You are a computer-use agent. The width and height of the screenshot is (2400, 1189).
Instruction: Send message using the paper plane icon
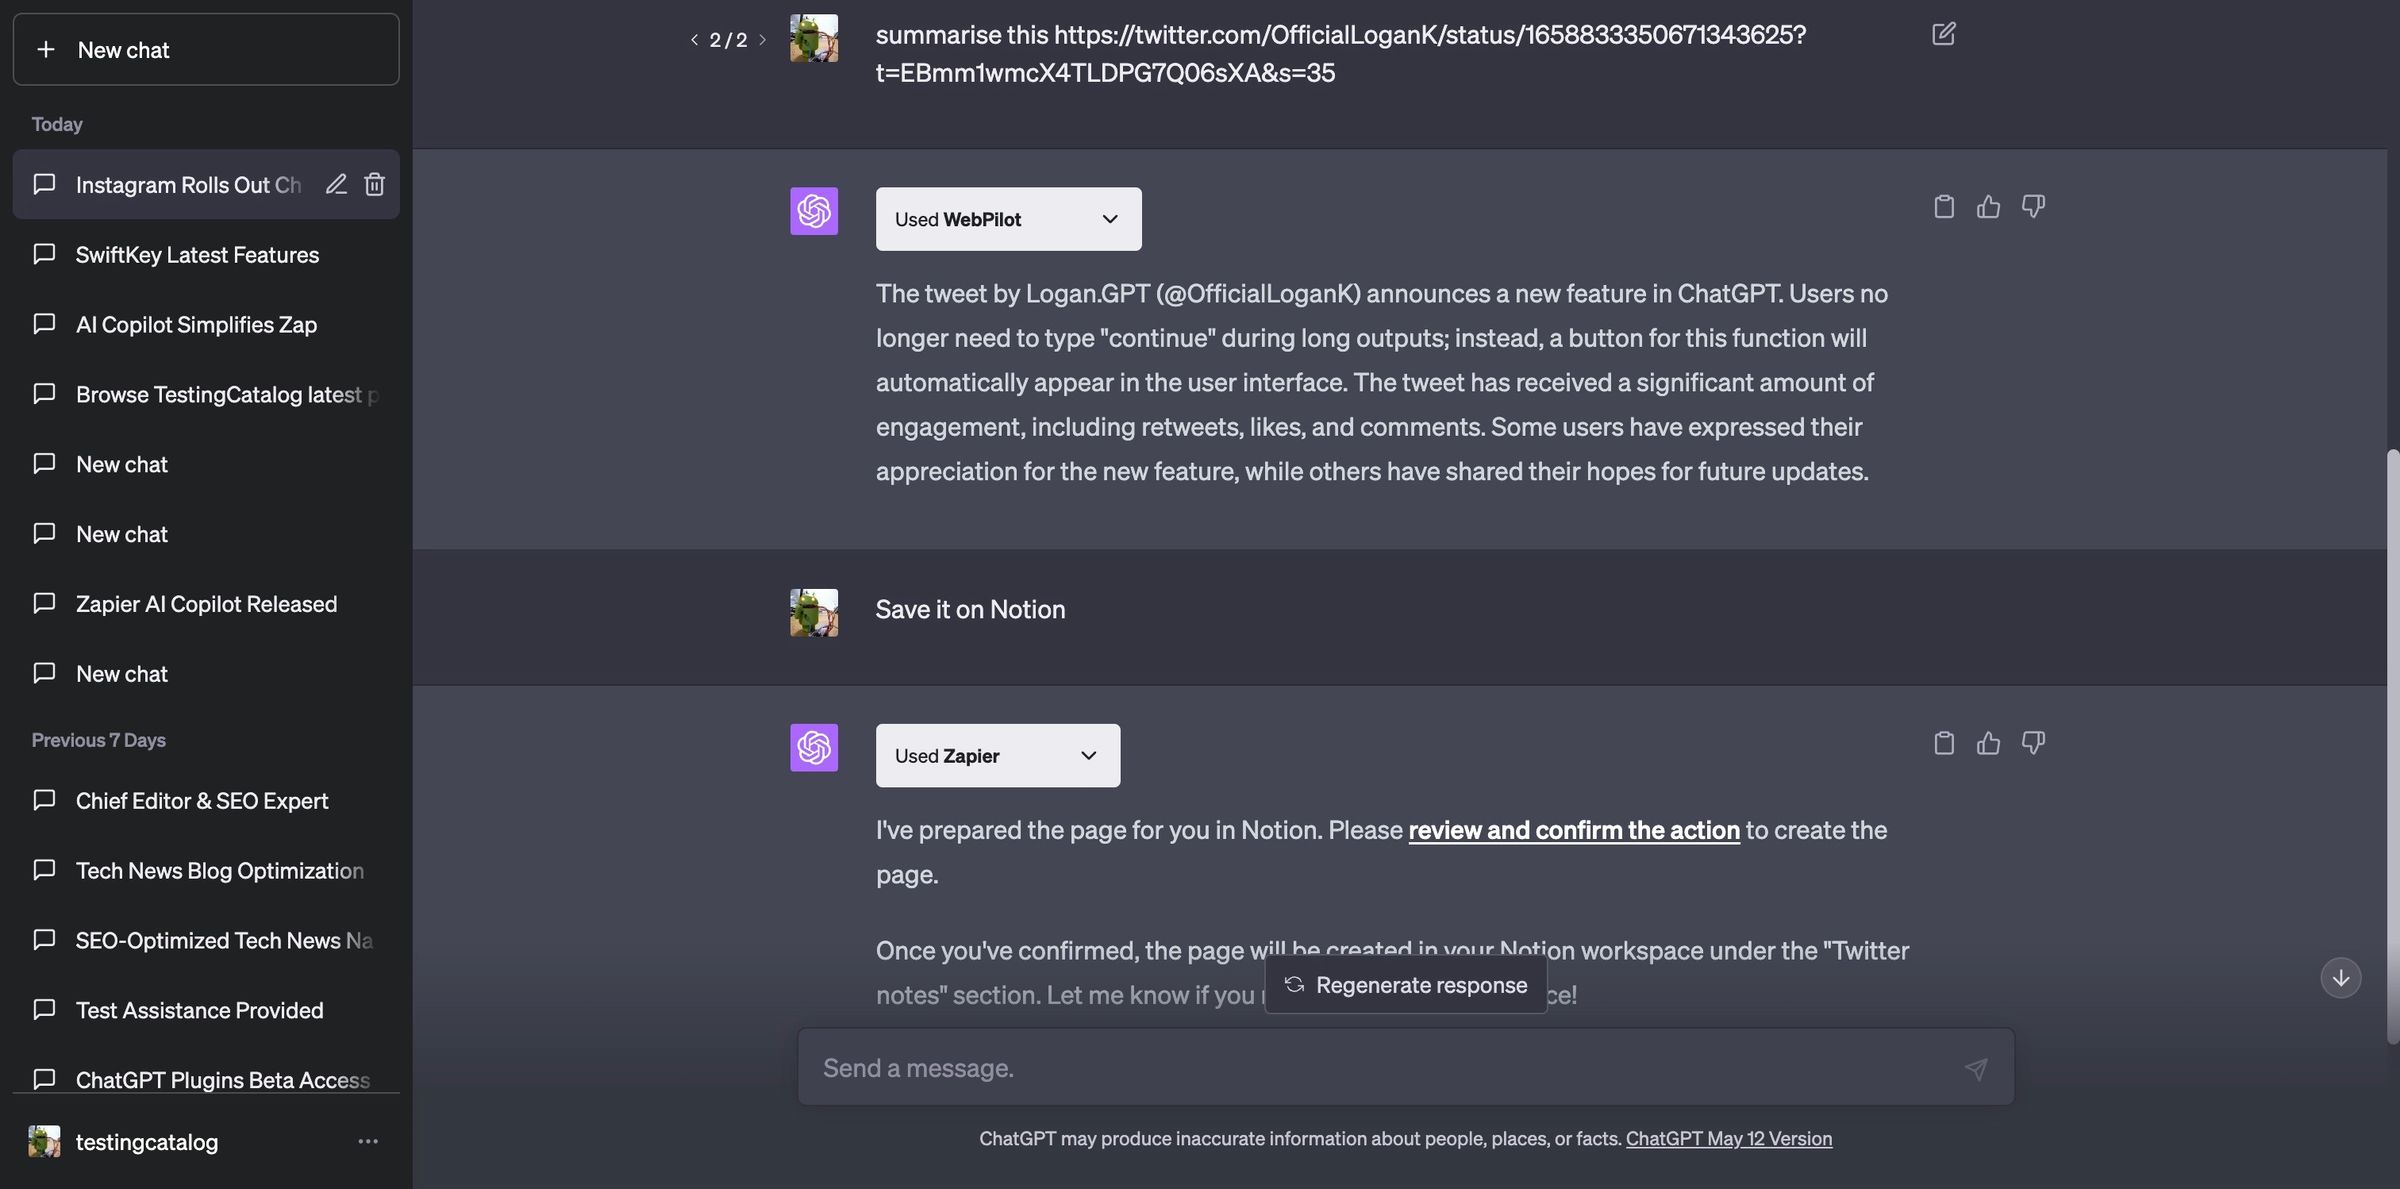coord(1977,1068)
